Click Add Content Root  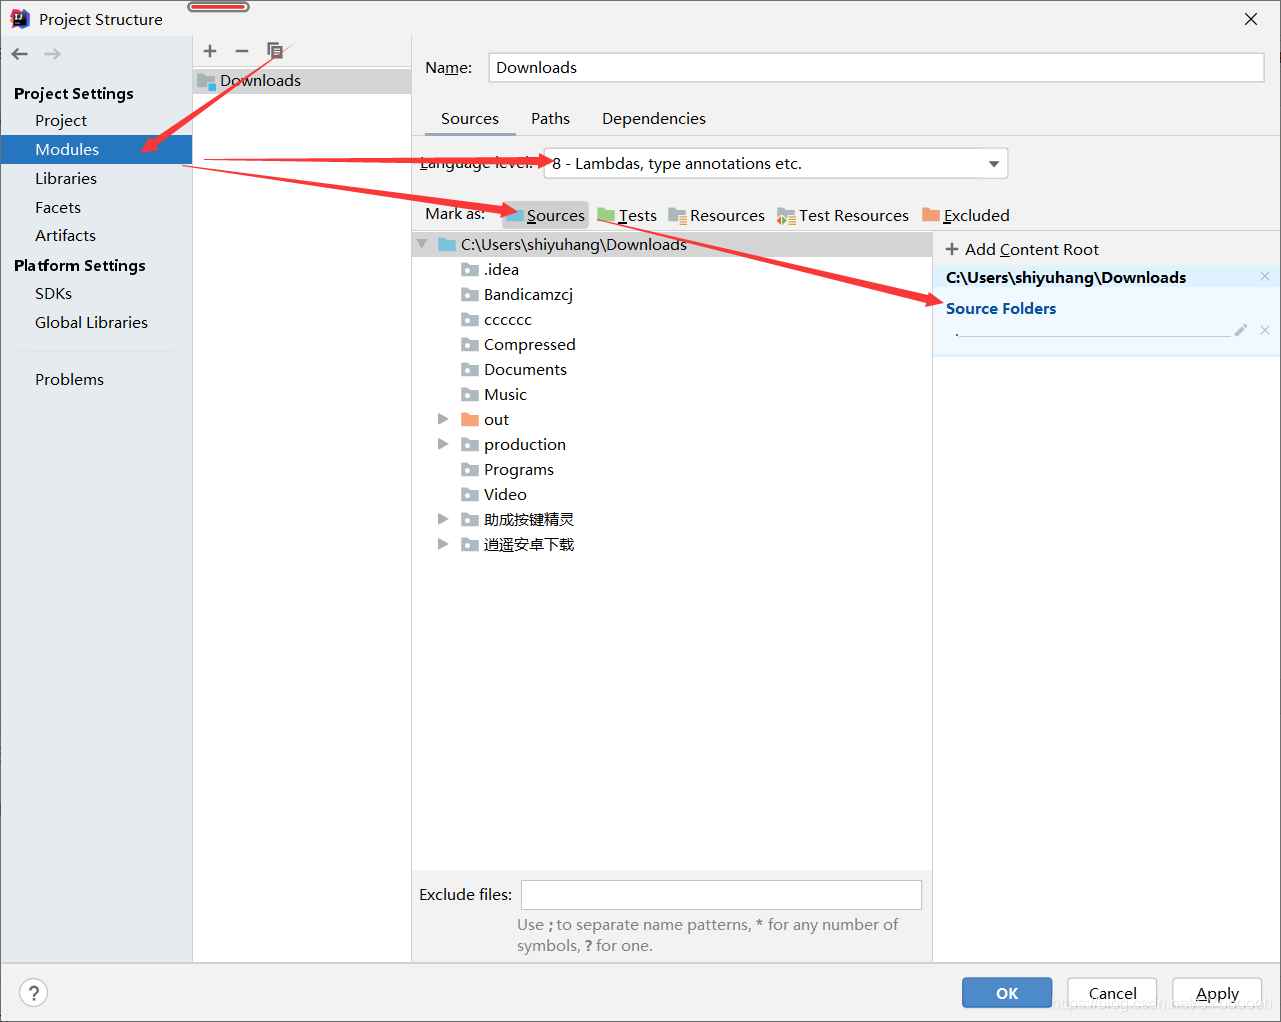click(x=1022, y=250)
